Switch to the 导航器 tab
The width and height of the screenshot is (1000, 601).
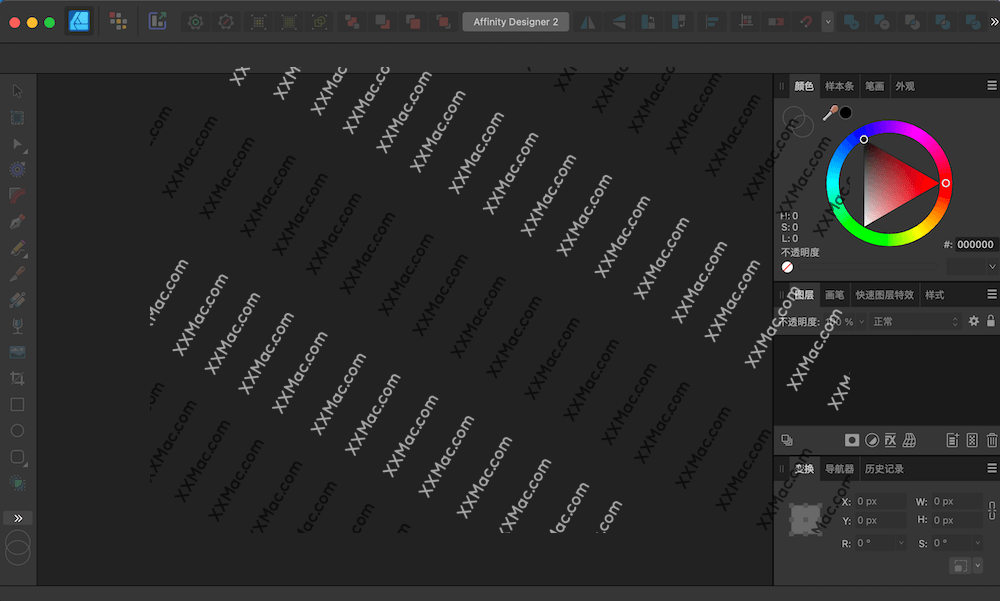tap(838, 469)
